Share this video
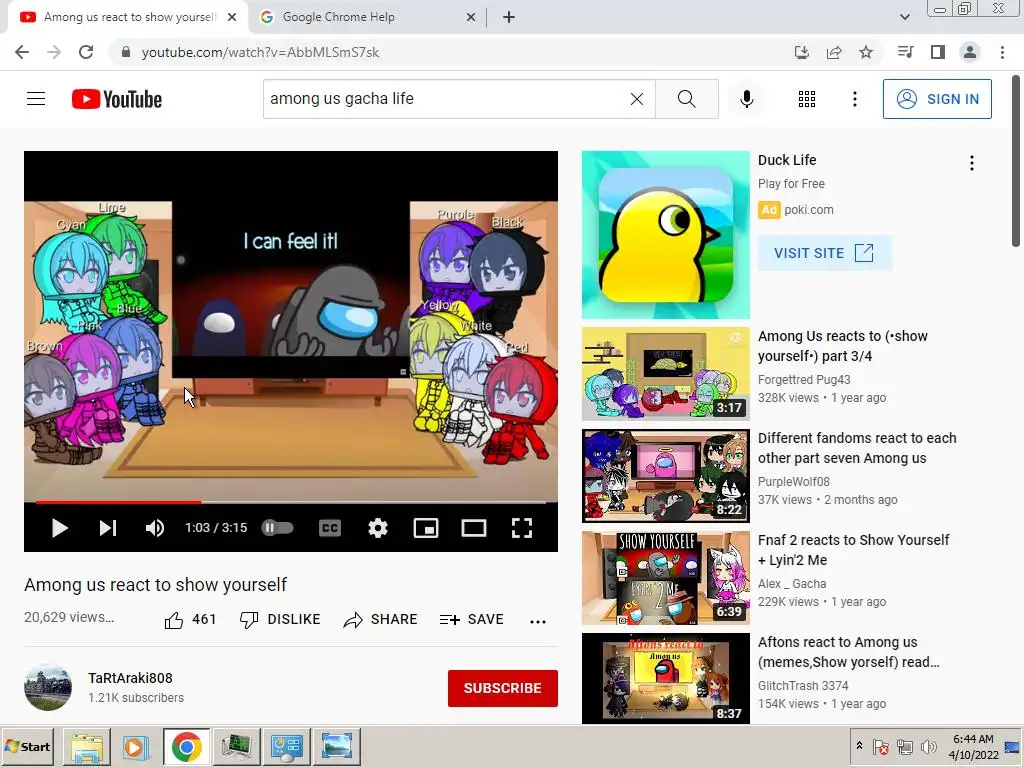 coord(380,619)
